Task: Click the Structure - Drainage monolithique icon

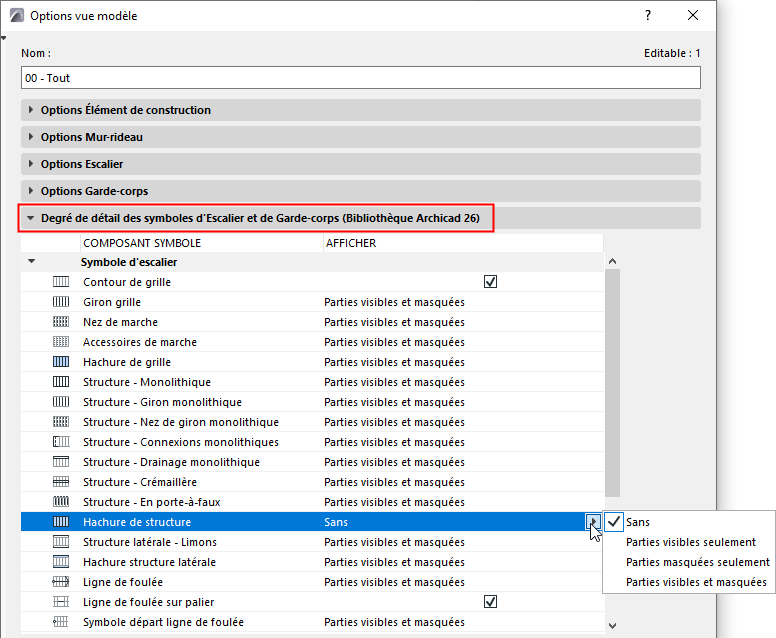Action: click(61, 462)
